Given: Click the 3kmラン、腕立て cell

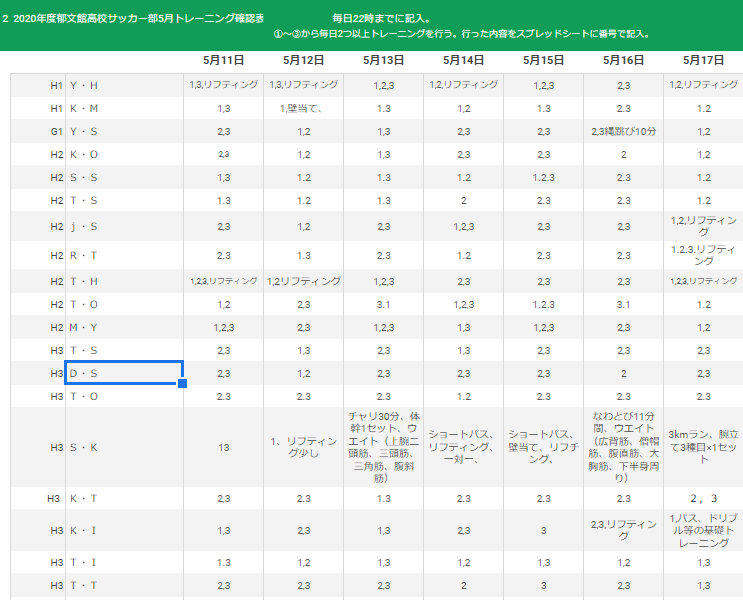Looking at the screenshot, I should click(x=703, y=447).
